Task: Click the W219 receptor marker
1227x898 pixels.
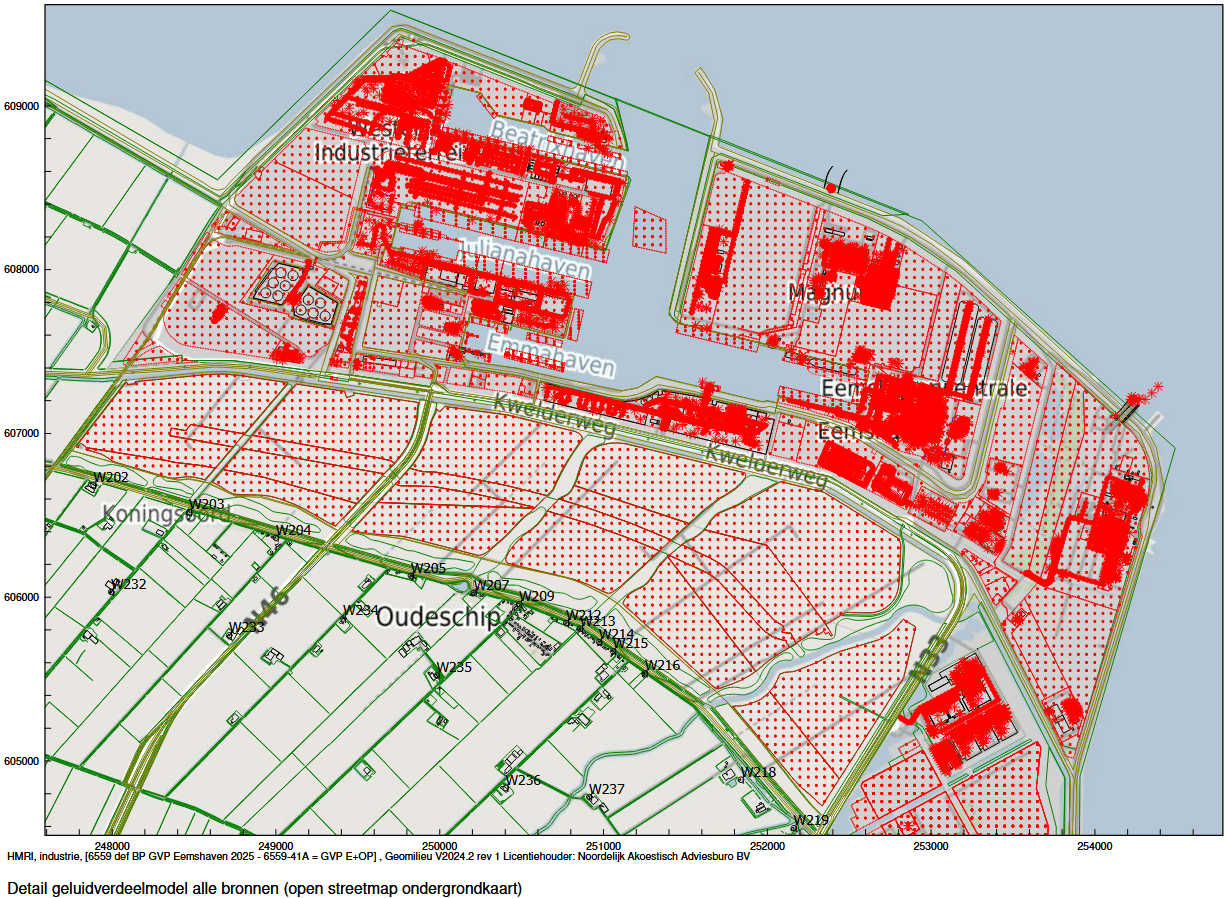Action: tap(795, 826)
